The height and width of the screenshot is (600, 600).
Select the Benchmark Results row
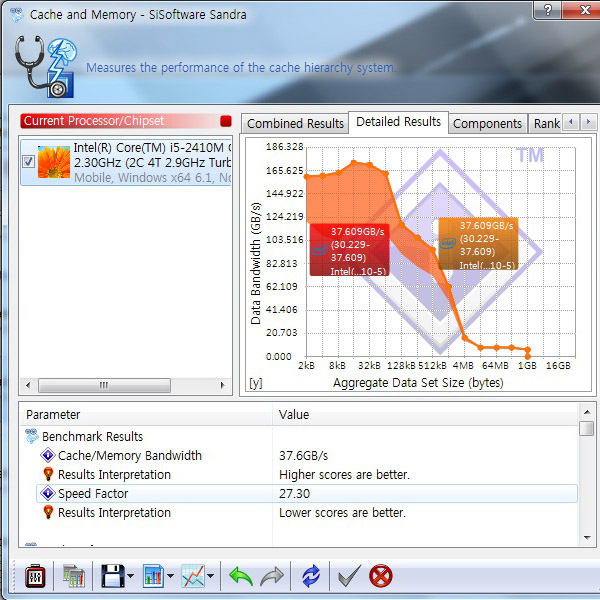[298, 437]
